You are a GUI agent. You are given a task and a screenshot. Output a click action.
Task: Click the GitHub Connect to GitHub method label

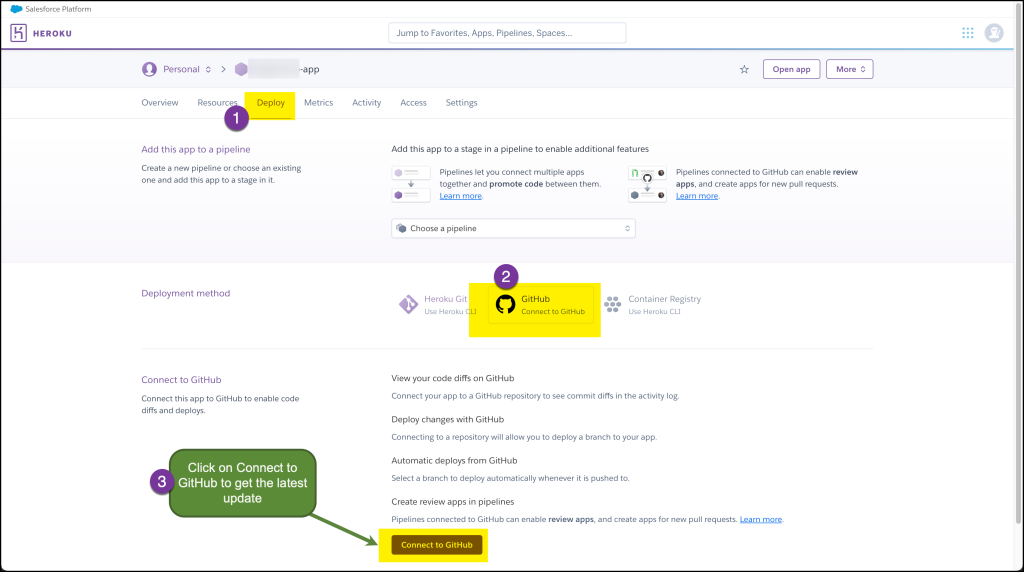[552, 305]
